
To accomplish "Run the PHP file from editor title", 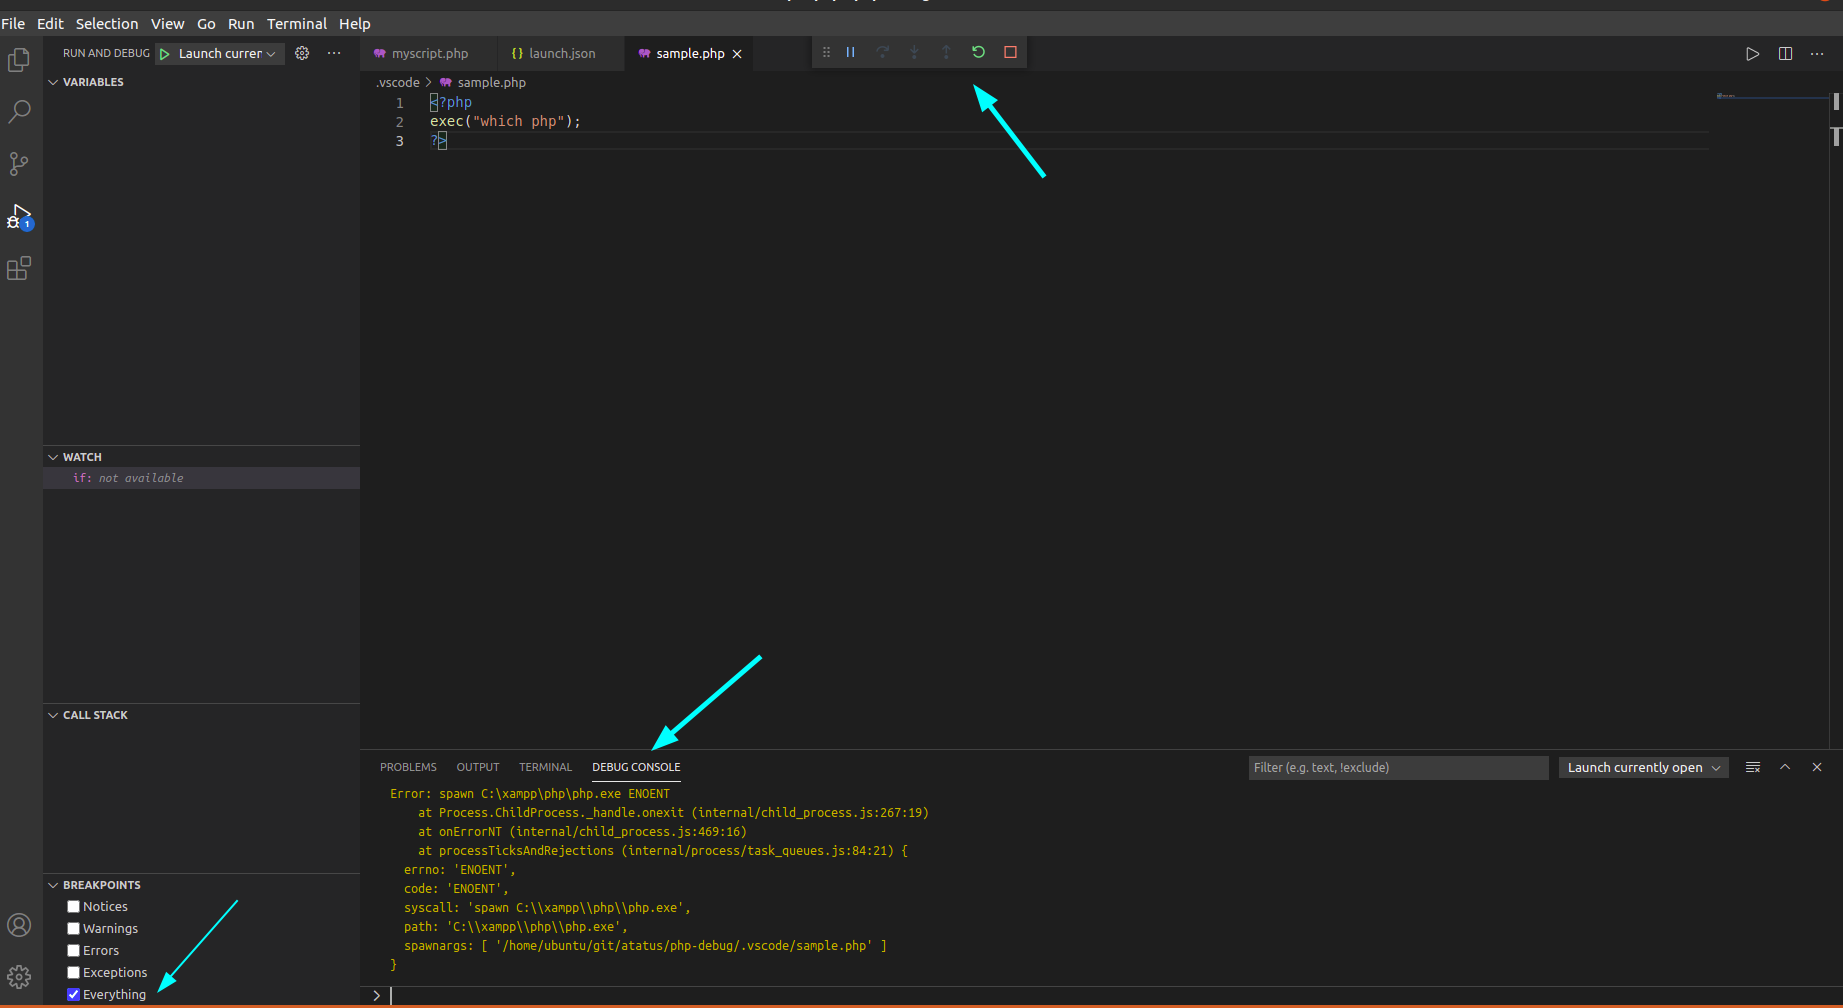I will 1752,54.
